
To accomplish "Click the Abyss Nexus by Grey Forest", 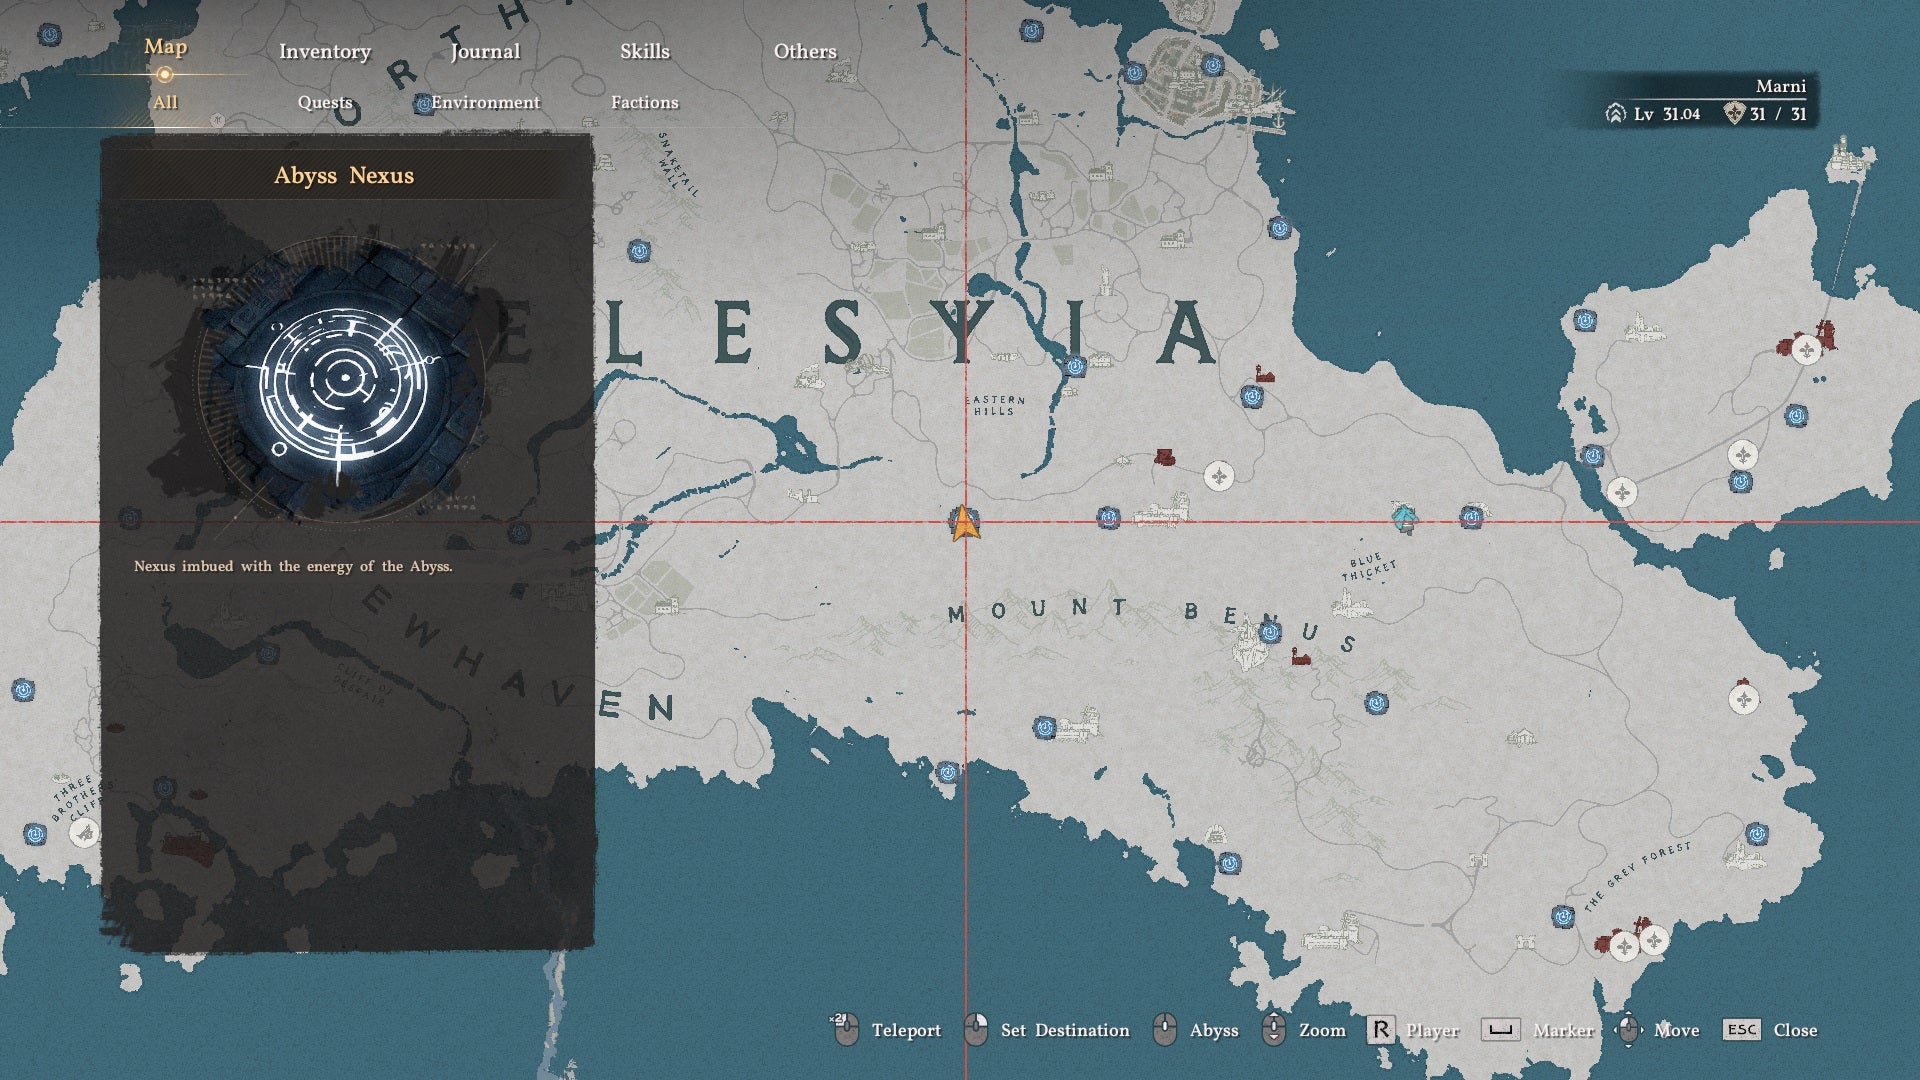I will pos(1563,916).
